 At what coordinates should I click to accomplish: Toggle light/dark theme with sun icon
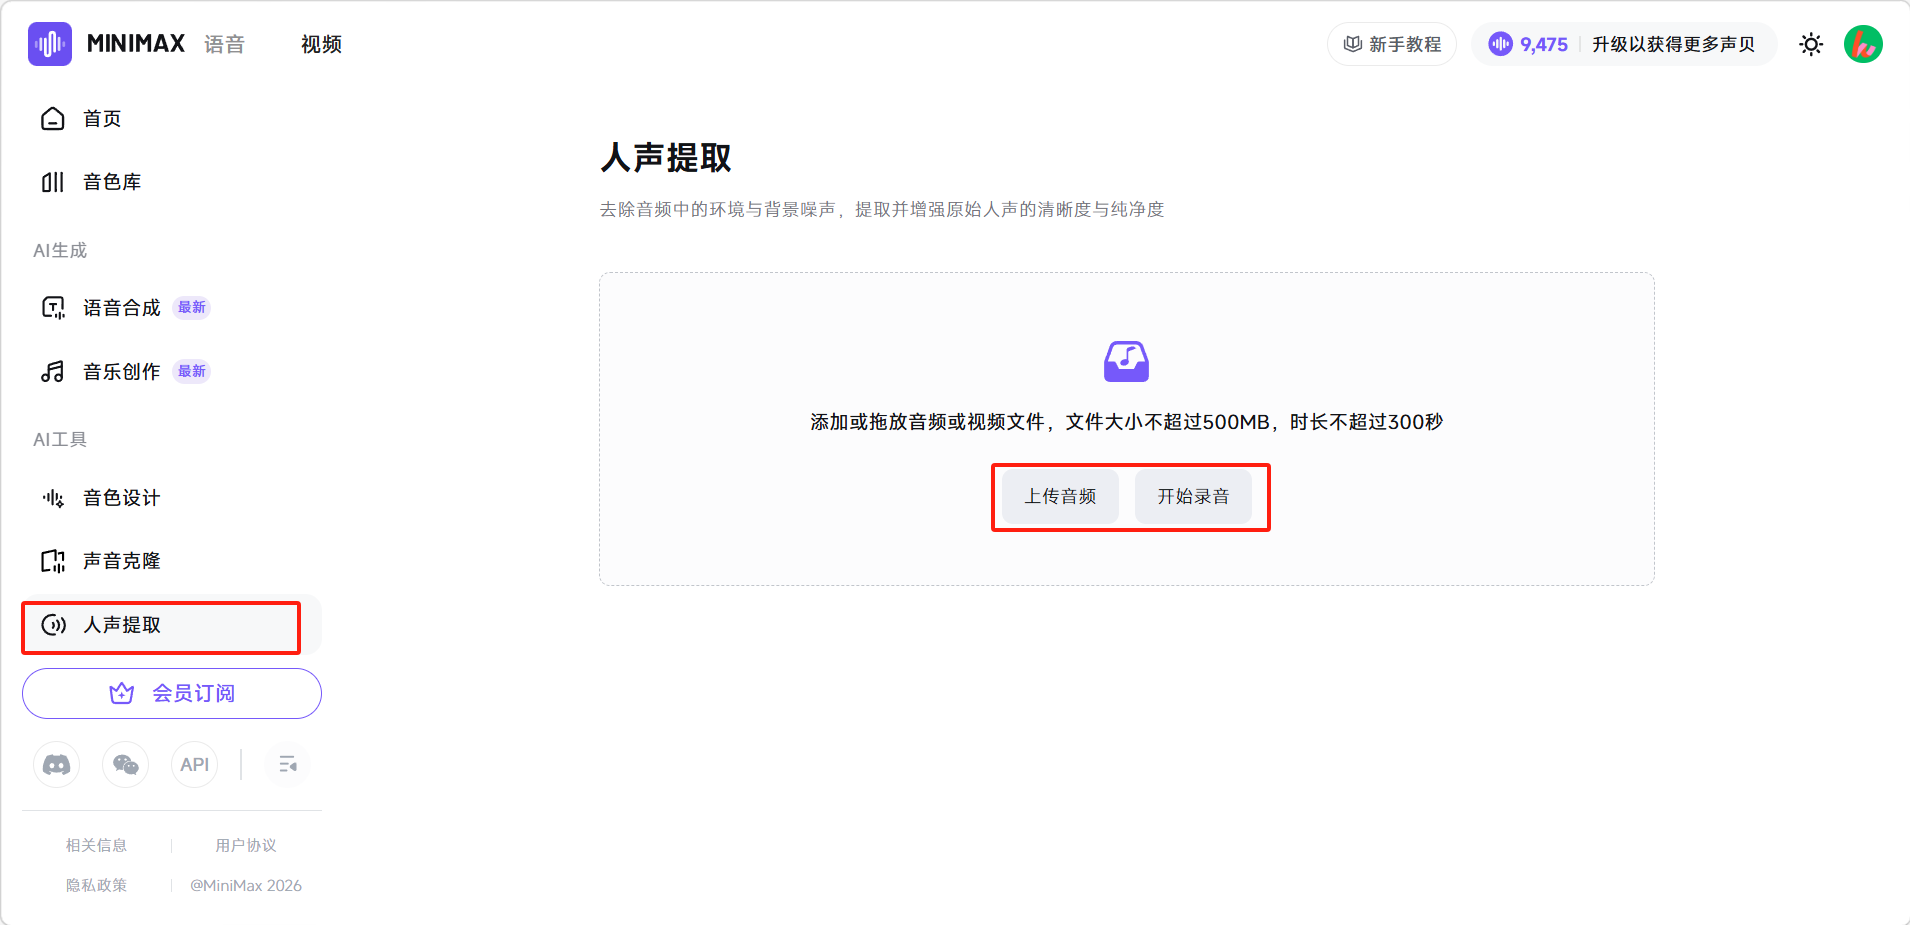coord(1811,44)
